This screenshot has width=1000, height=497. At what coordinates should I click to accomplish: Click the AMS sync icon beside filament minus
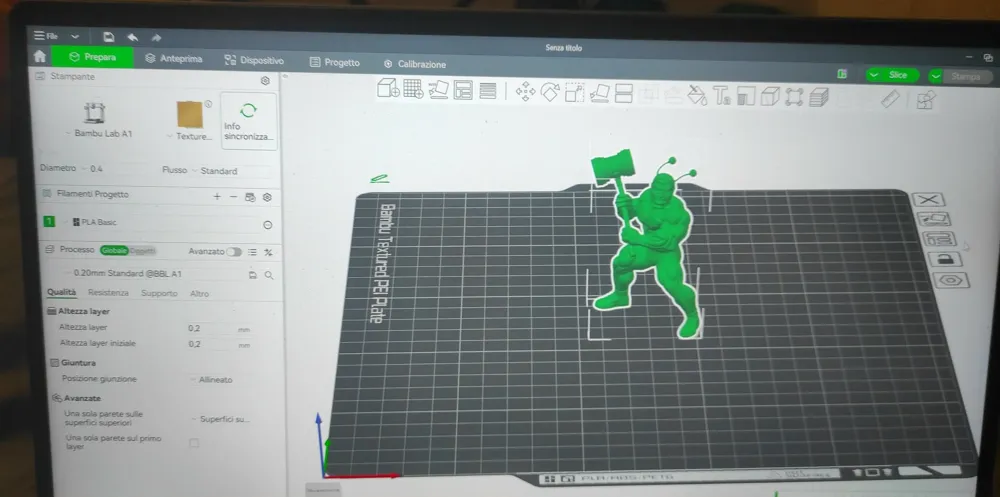pyautogui.click(x=250, y=197)
